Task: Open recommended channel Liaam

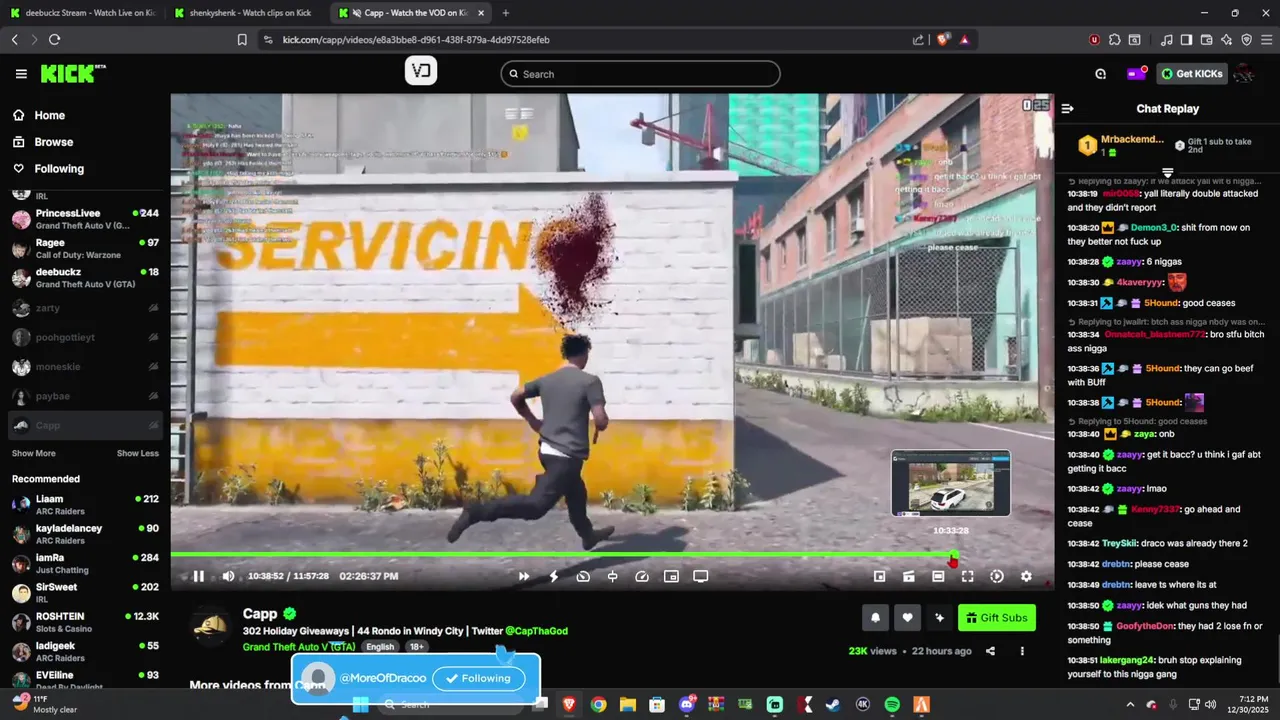Action: (x=85, y=504)
